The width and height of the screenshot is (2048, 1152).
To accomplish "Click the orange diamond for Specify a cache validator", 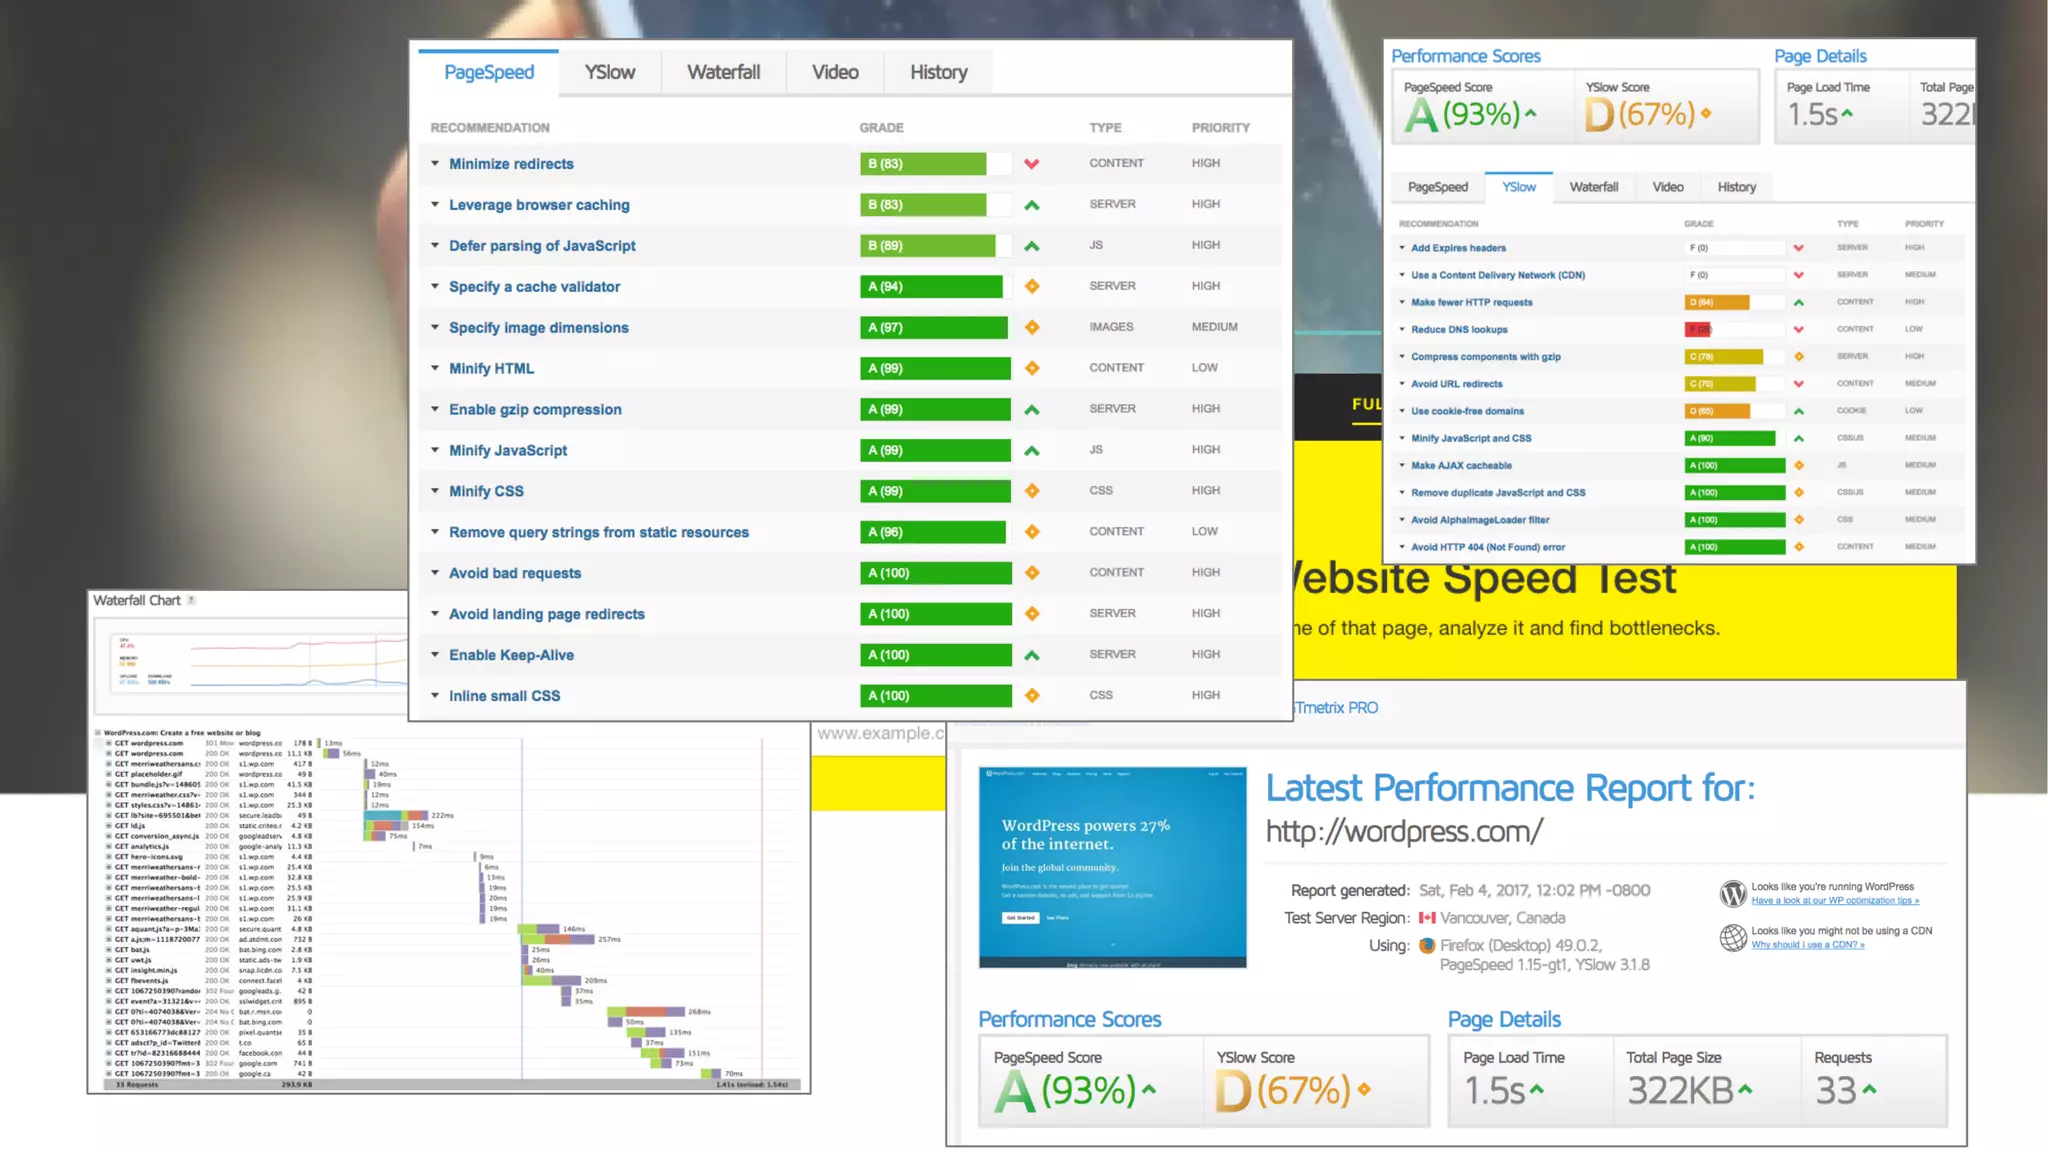I will click(x=1032, y=286).
